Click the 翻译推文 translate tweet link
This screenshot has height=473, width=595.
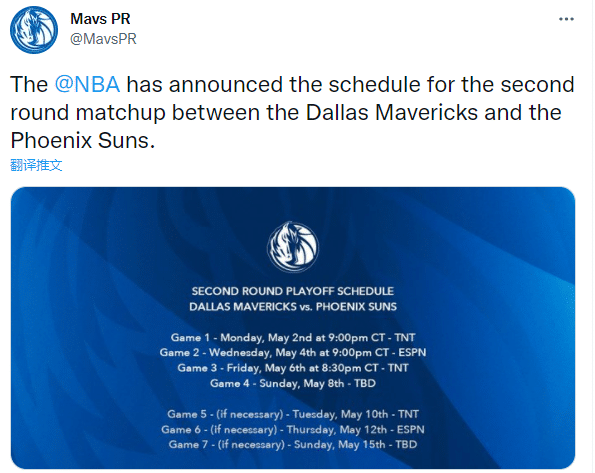(x=36, y=165)
